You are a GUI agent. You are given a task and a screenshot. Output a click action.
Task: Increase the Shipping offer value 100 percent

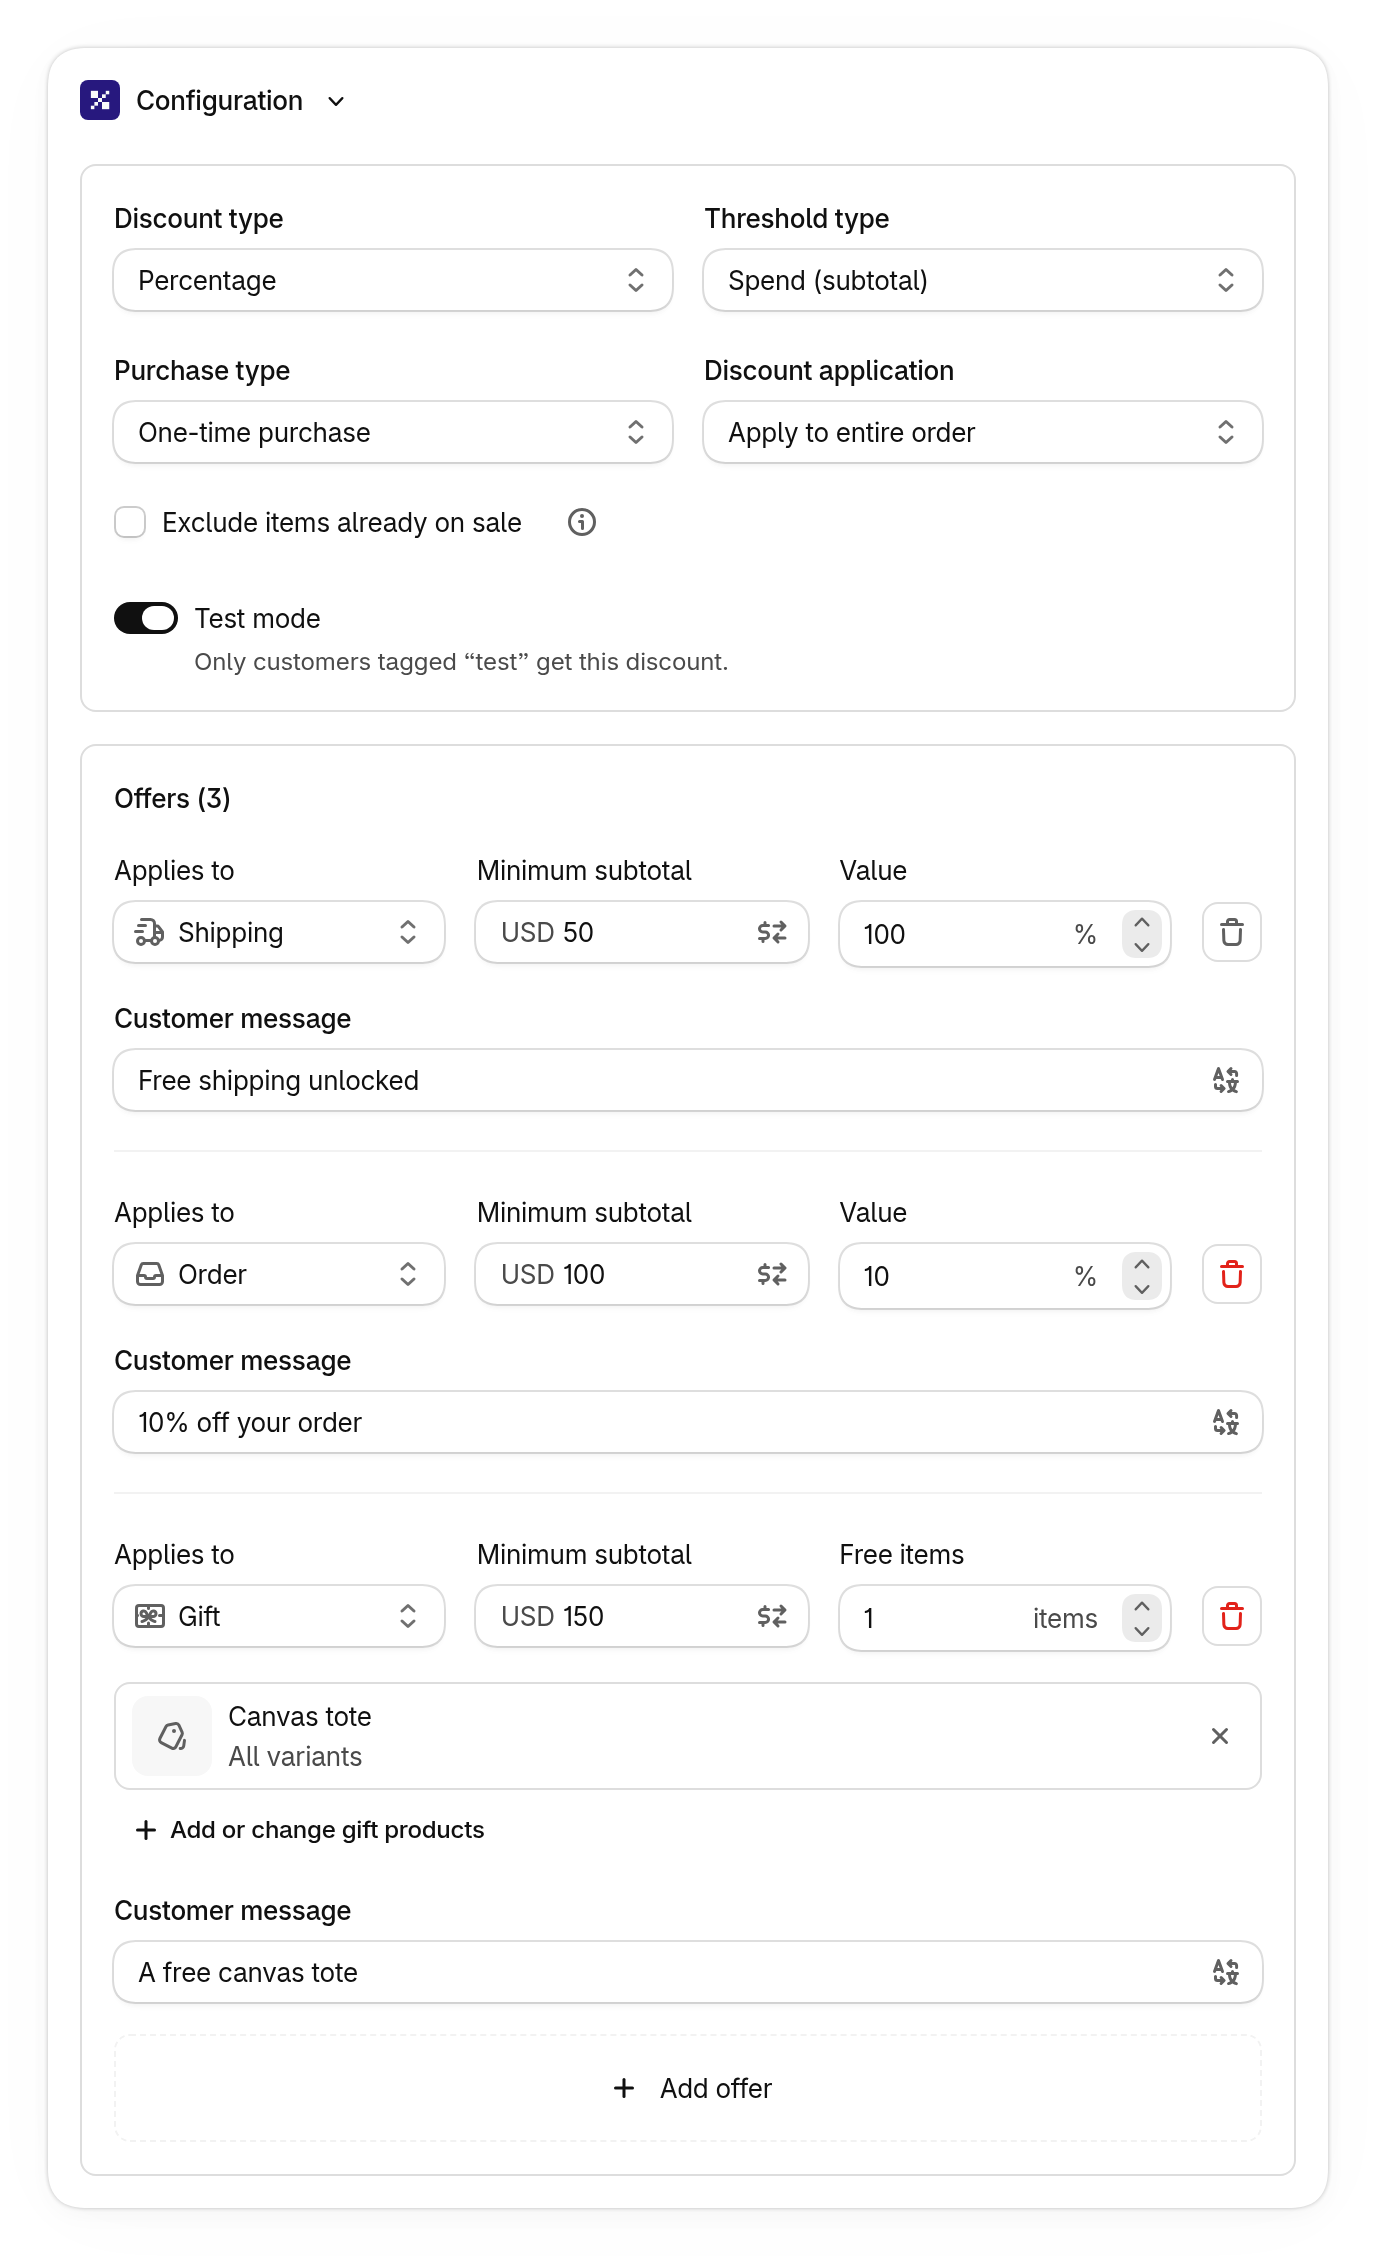click(1142, 923)
